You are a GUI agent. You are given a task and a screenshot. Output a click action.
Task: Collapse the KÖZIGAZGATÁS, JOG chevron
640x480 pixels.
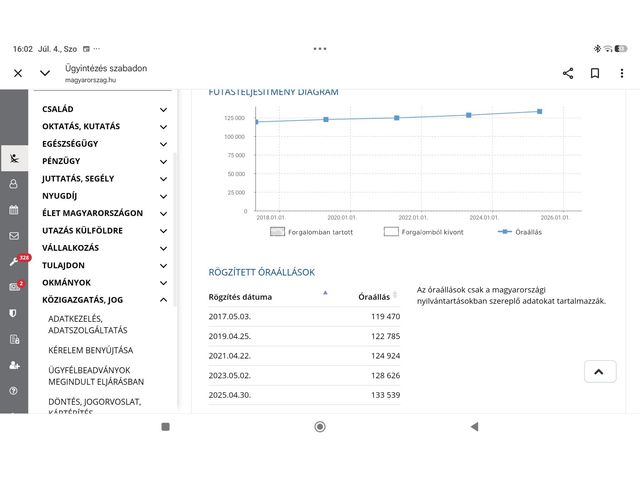(x=163, y=300)
